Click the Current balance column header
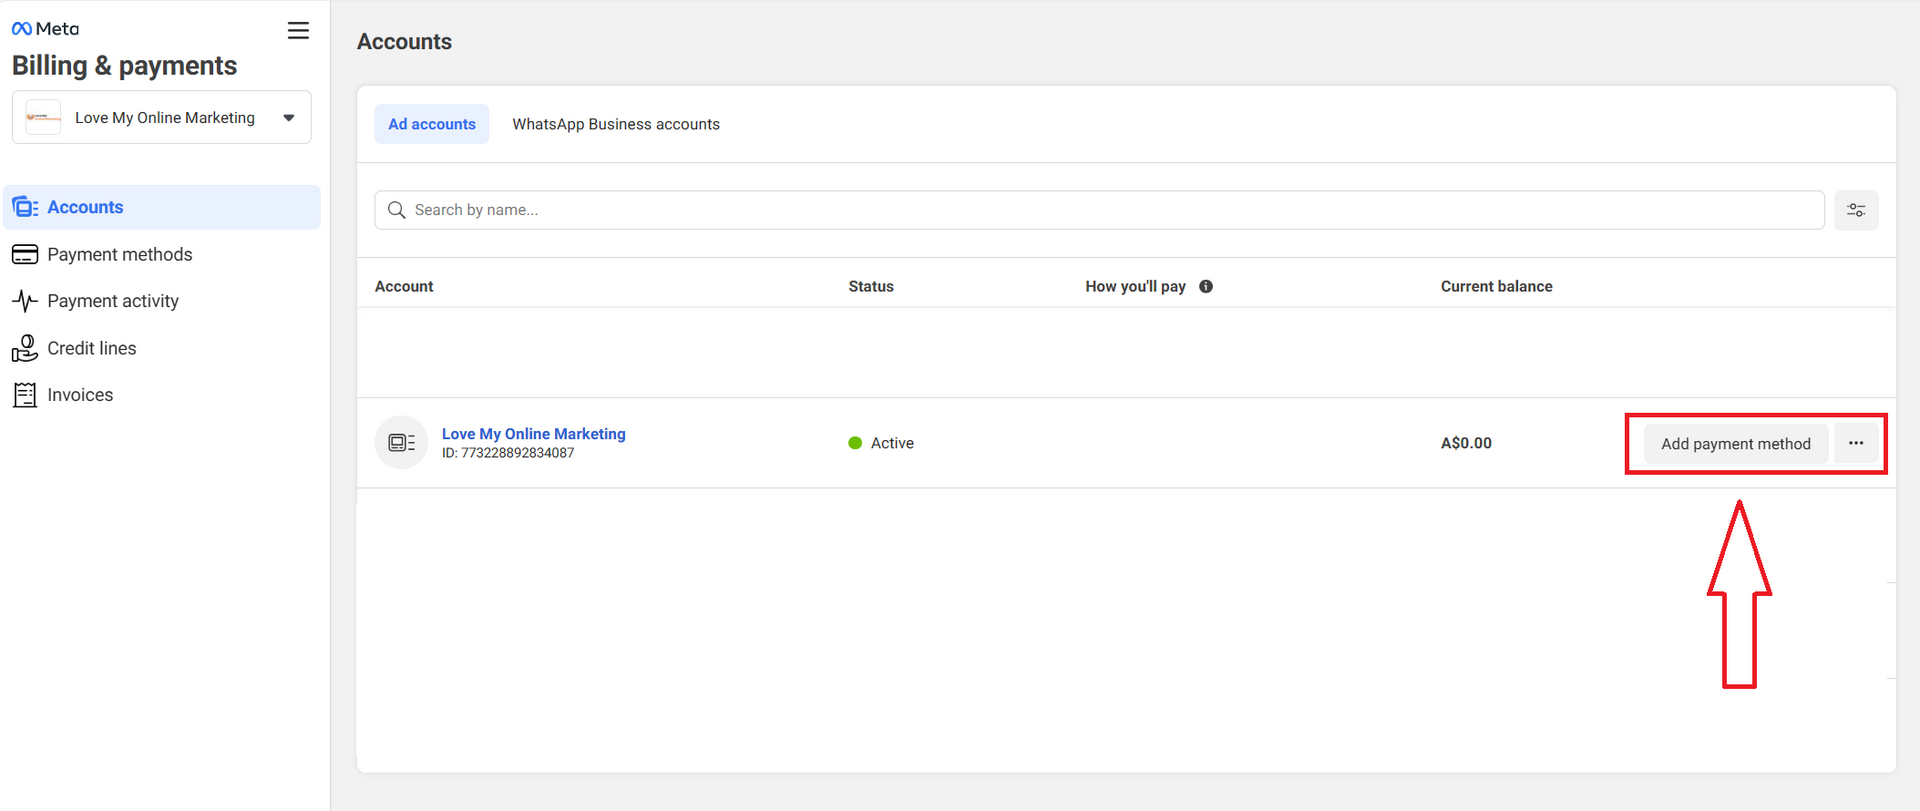The width and height of the screenshot is (1920, 811). pos(1496,286)
